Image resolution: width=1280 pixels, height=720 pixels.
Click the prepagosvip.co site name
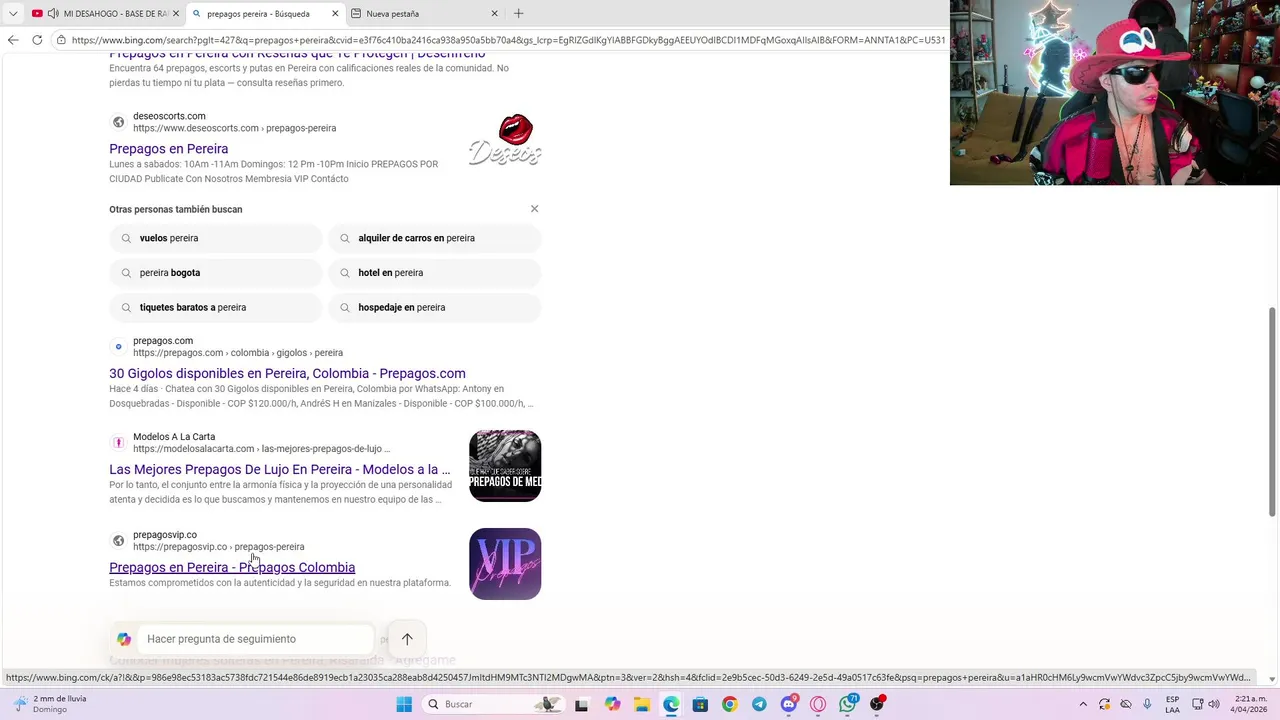(x=165, y=535)
